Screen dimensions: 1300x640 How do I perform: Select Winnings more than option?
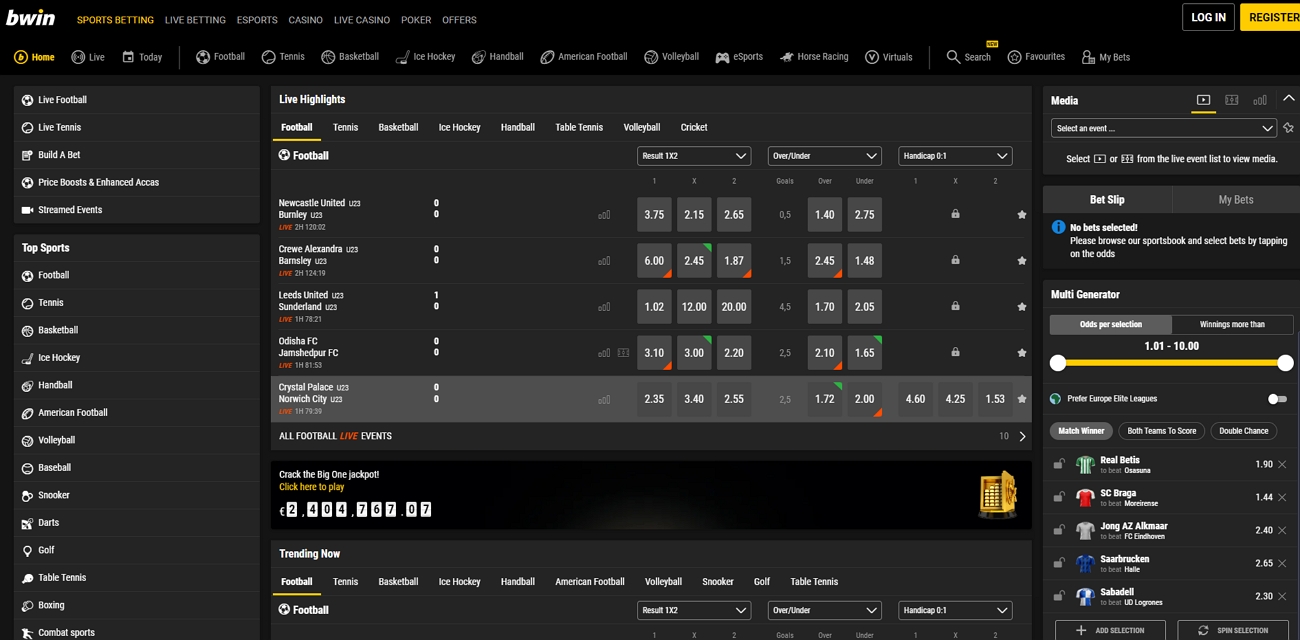tap(1232, 324)
